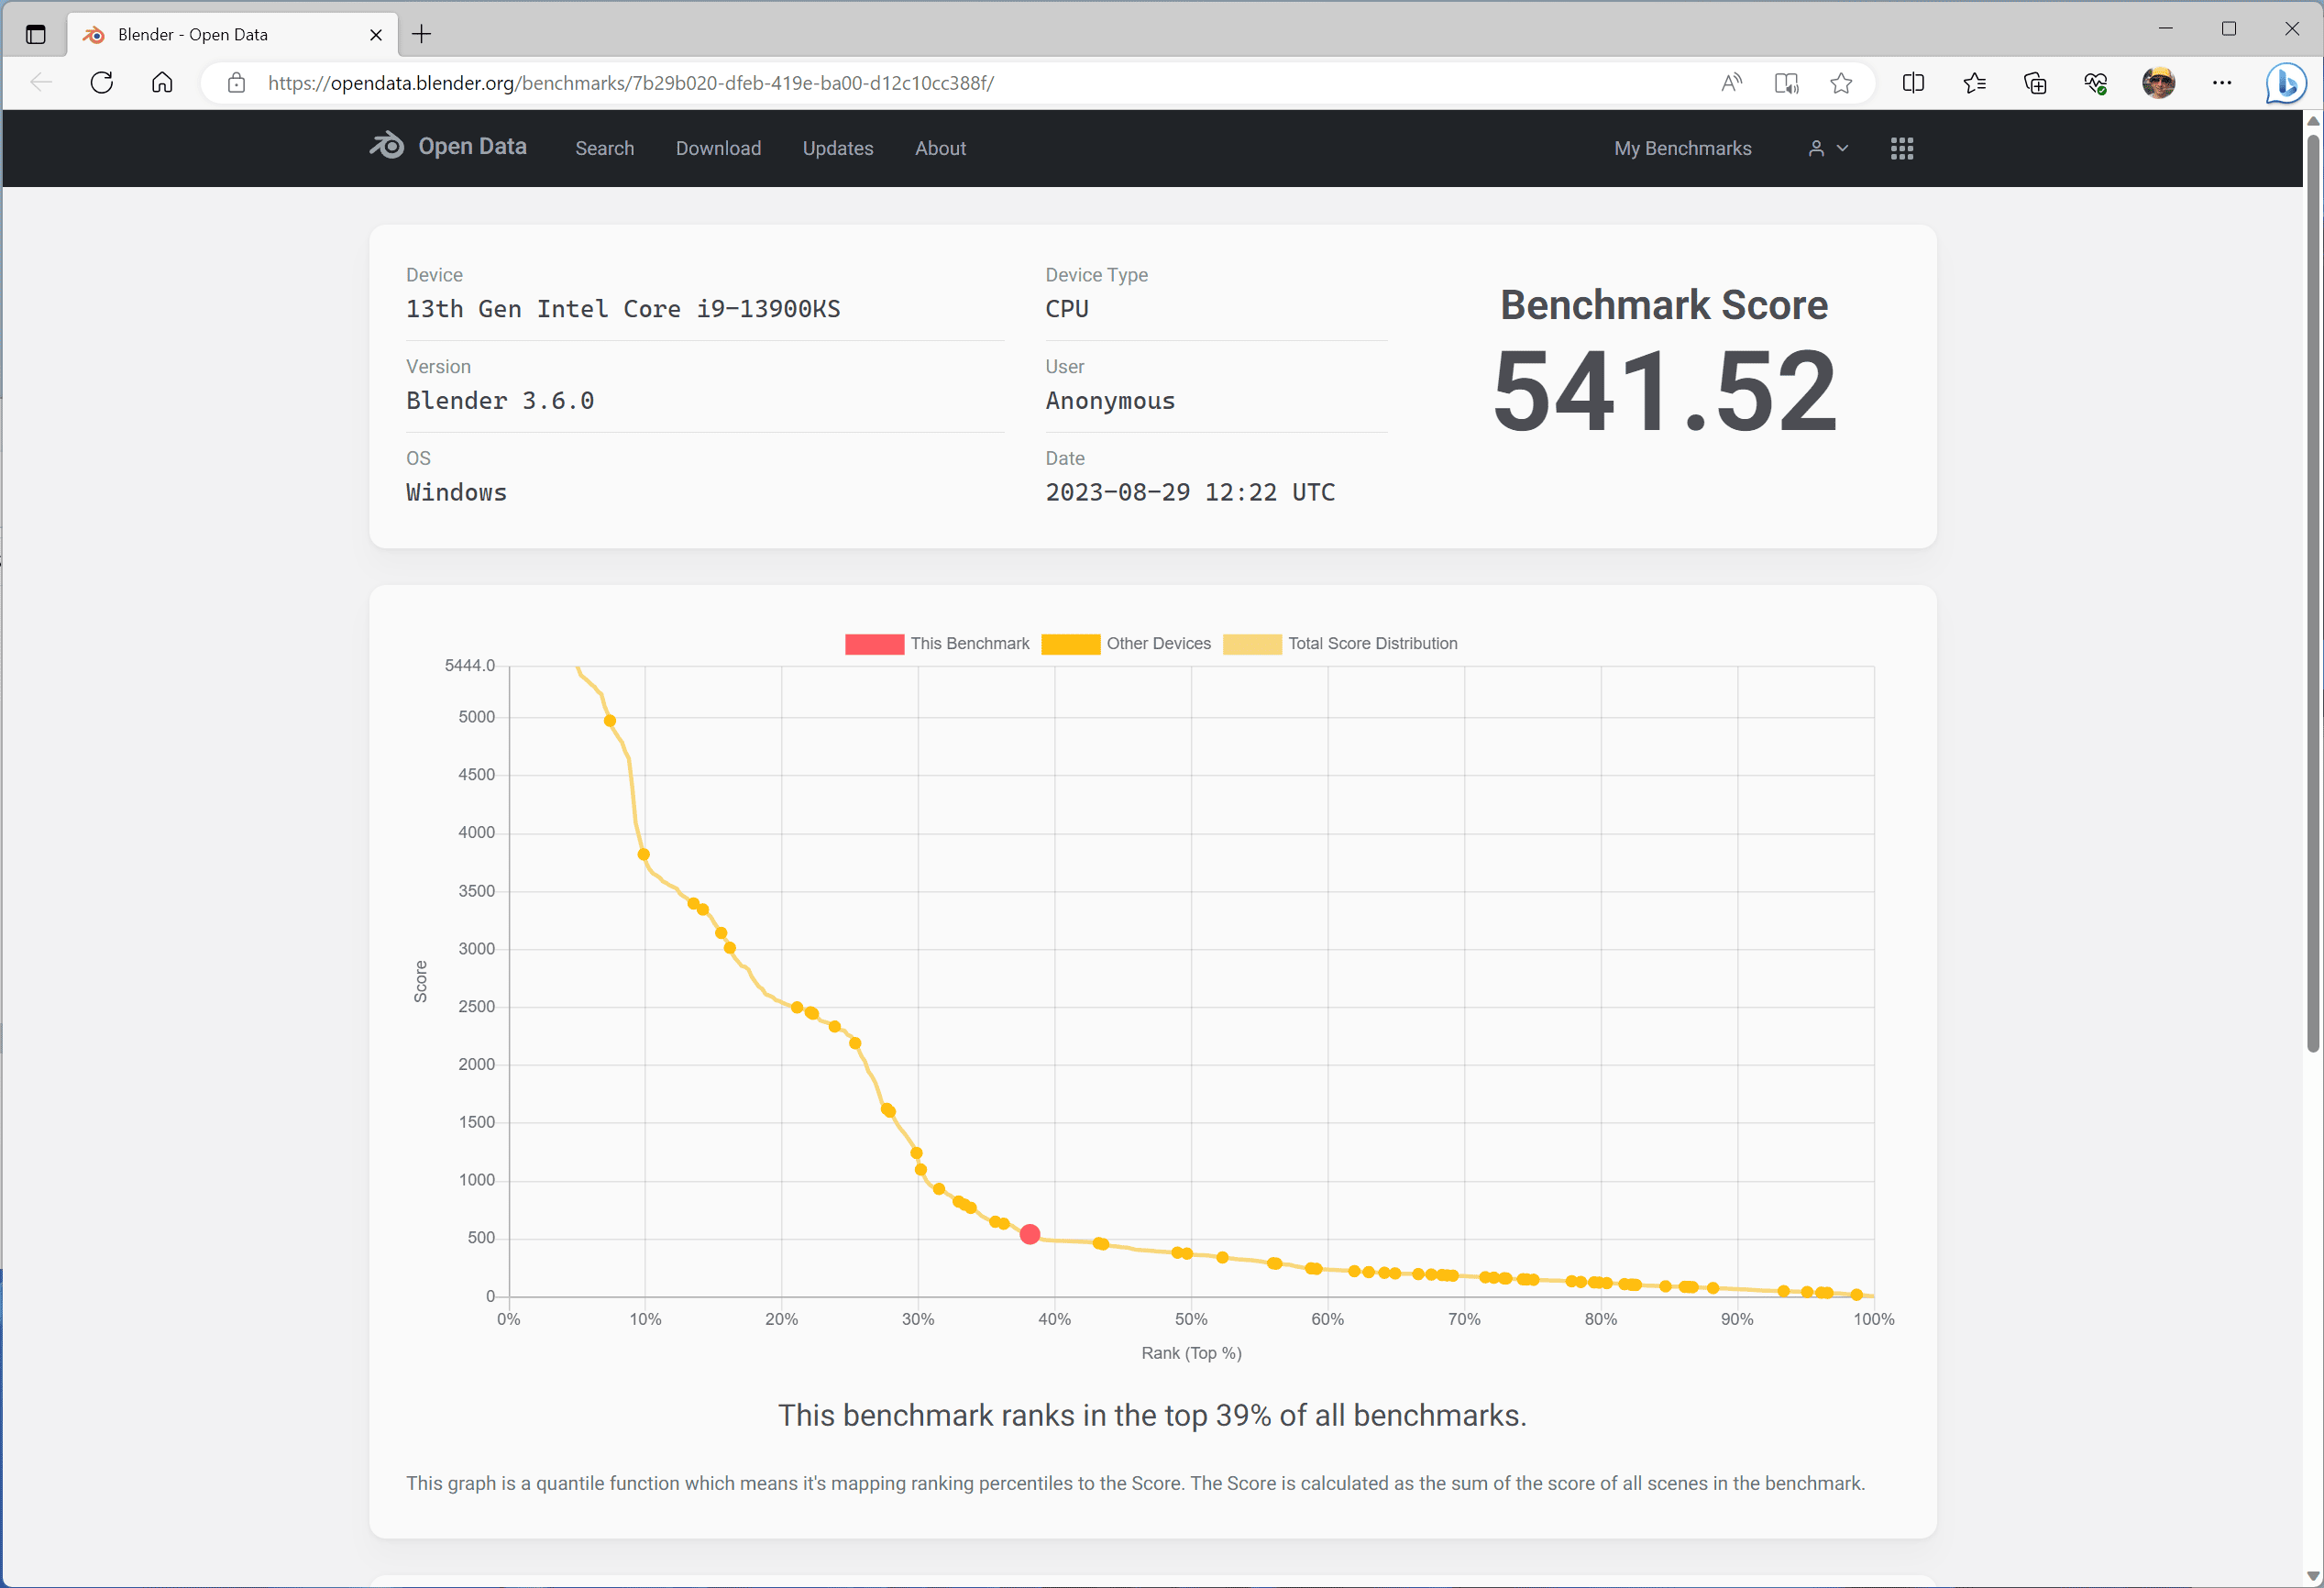Open the Download page

coord(718,148)
